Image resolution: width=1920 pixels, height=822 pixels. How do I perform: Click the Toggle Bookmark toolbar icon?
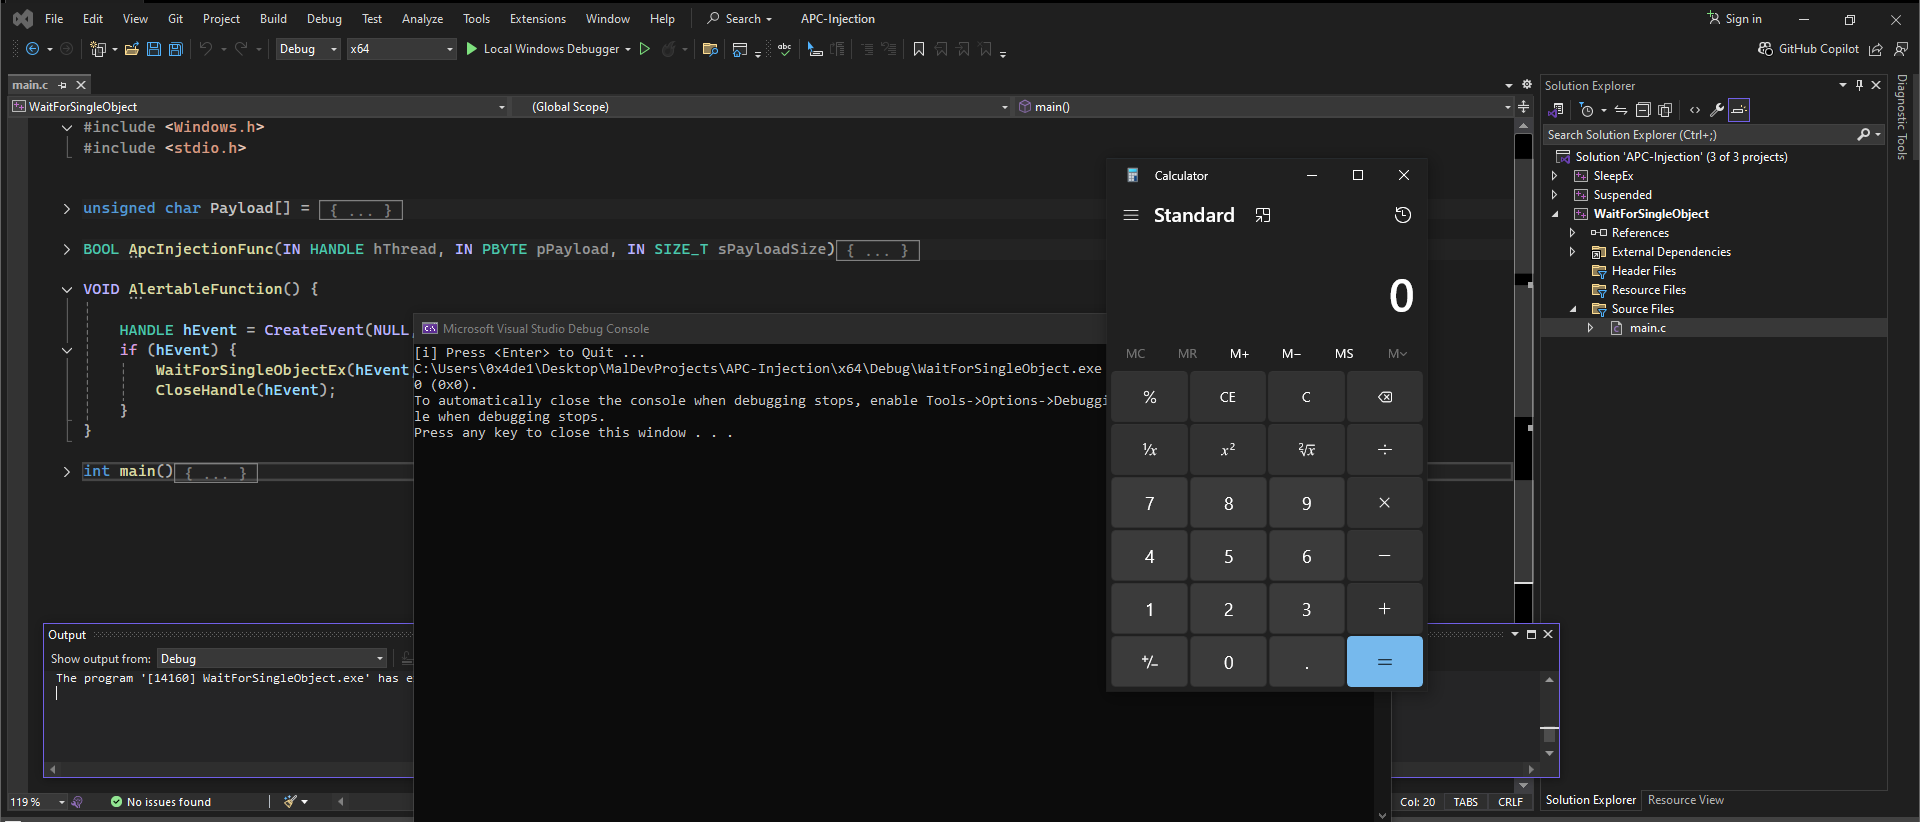click(919, 49)
